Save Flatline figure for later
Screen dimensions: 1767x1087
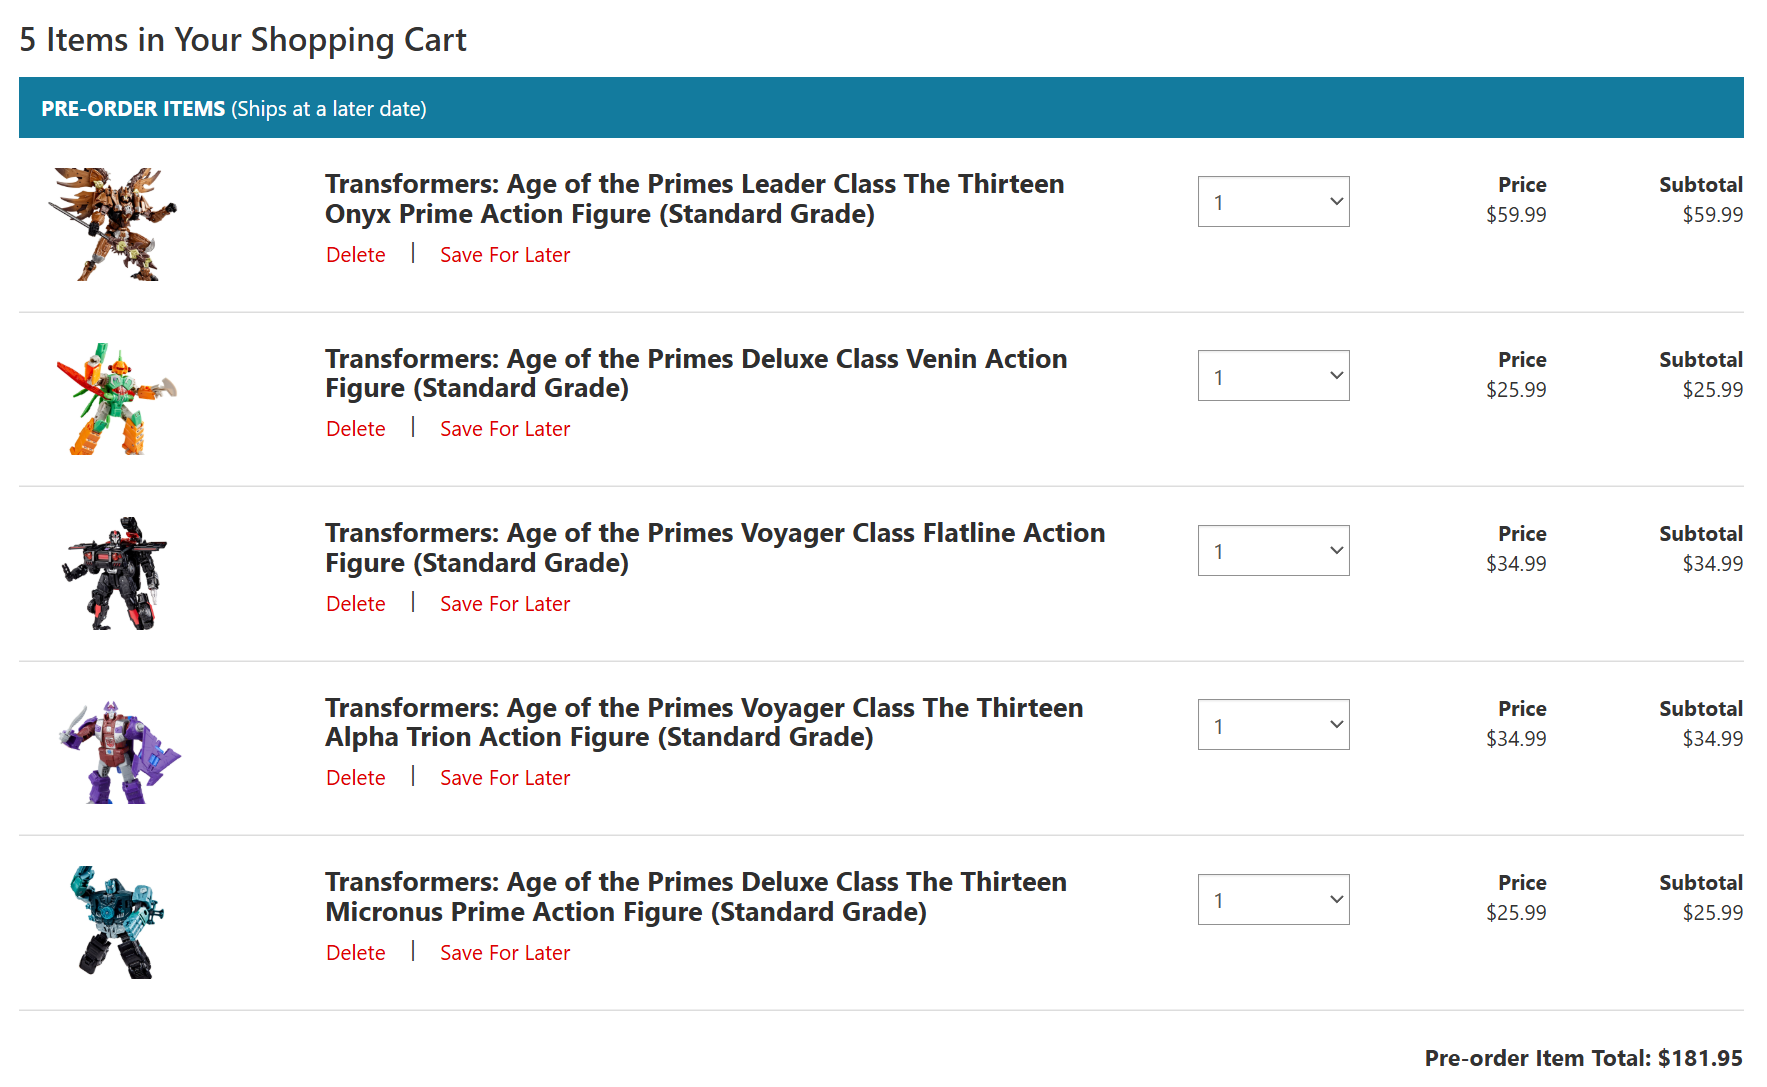click(505, 604)
